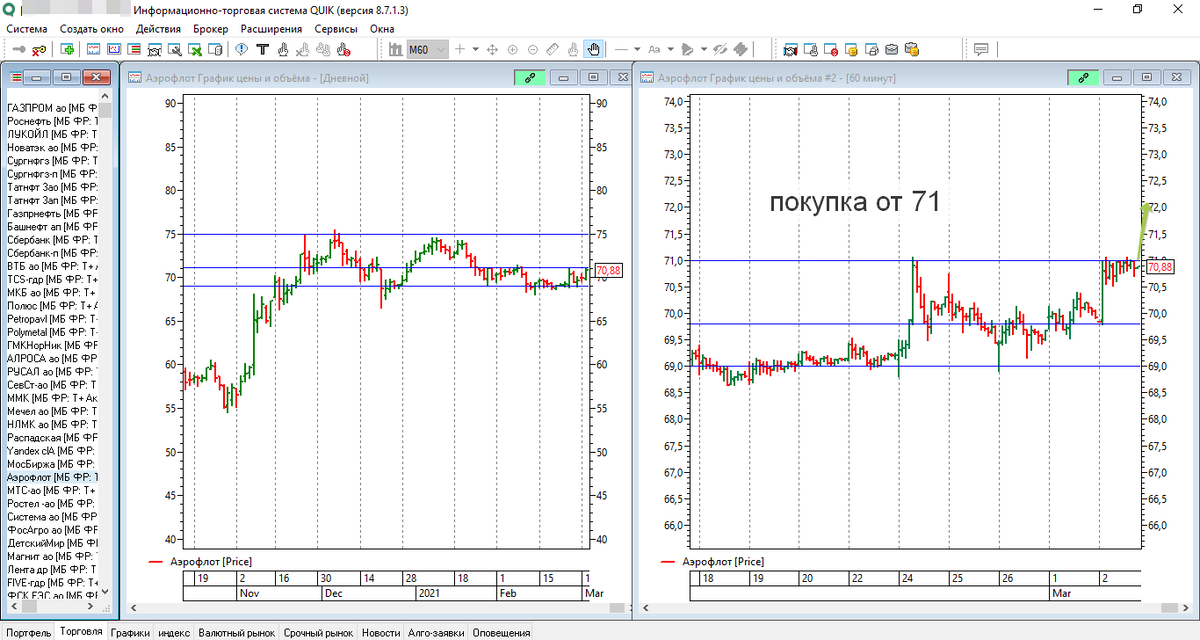Click the window with red dollar badge icon
Image resolution: width=1200 pixels, height=640 pixels.
pyautogui.click(x=830, y=49)
